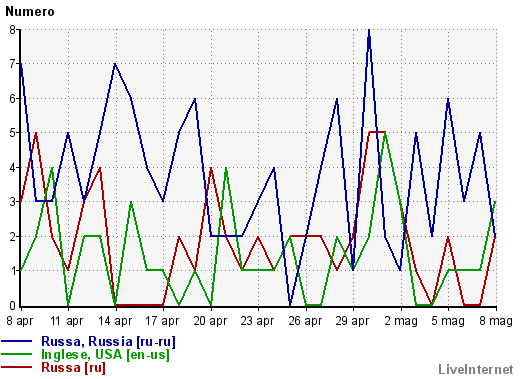
Task: Click the 8 apr x-axis label
Action: tap(20, 321)
